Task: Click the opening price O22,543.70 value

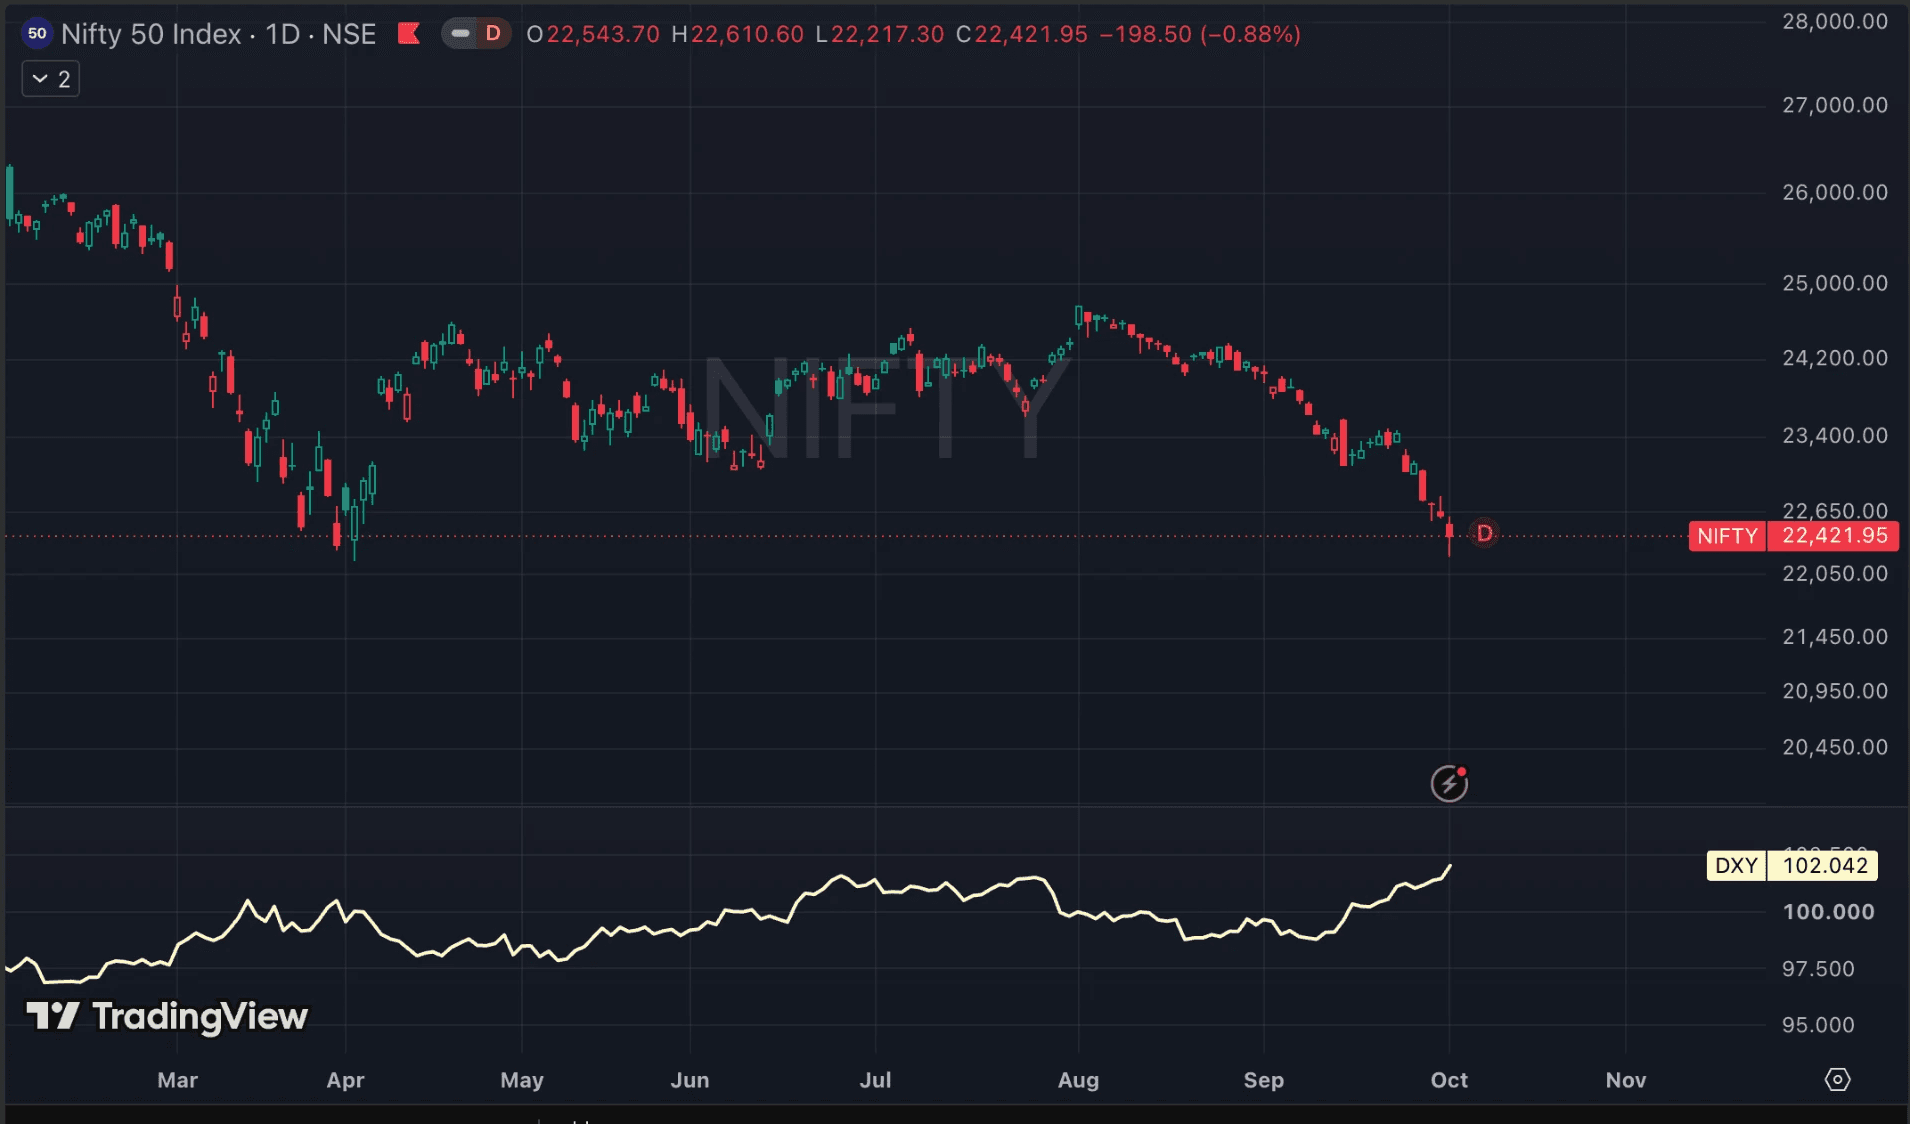Action: (593, 34)
